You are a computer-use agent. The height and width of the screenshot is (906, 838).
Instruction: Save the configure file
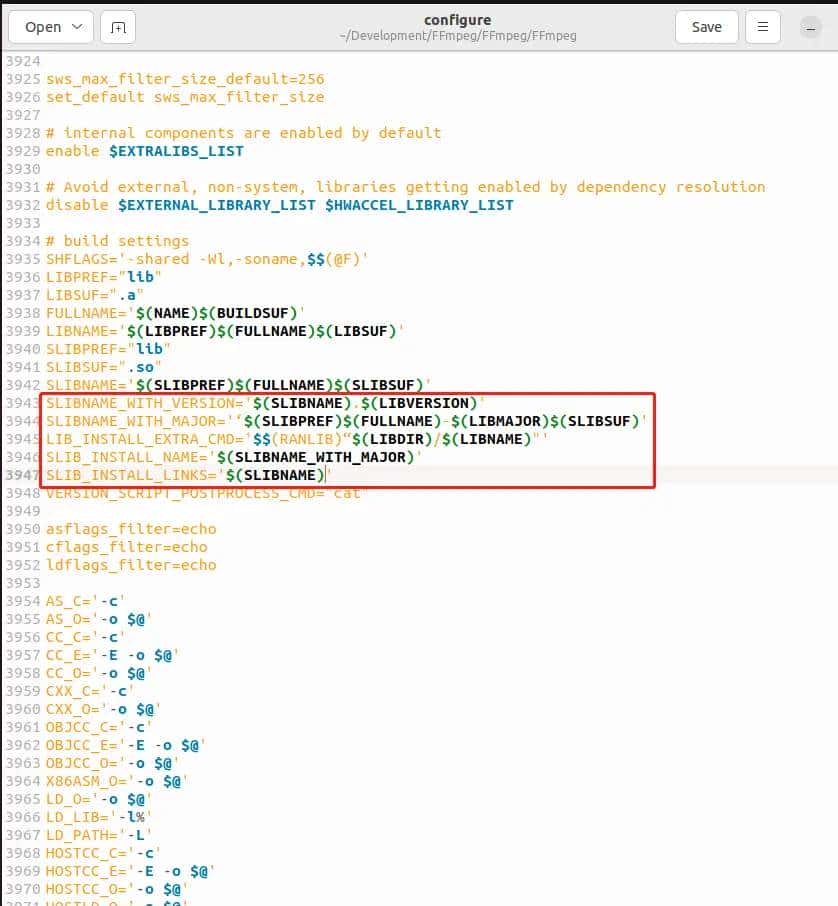point(706,27)
